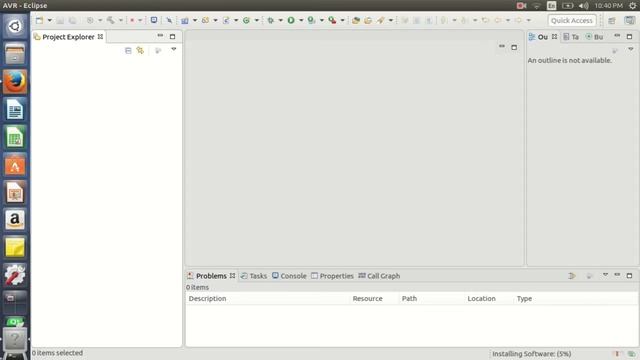Click the Path column header
Screen dimensions: 640x360
coord(432,298)
